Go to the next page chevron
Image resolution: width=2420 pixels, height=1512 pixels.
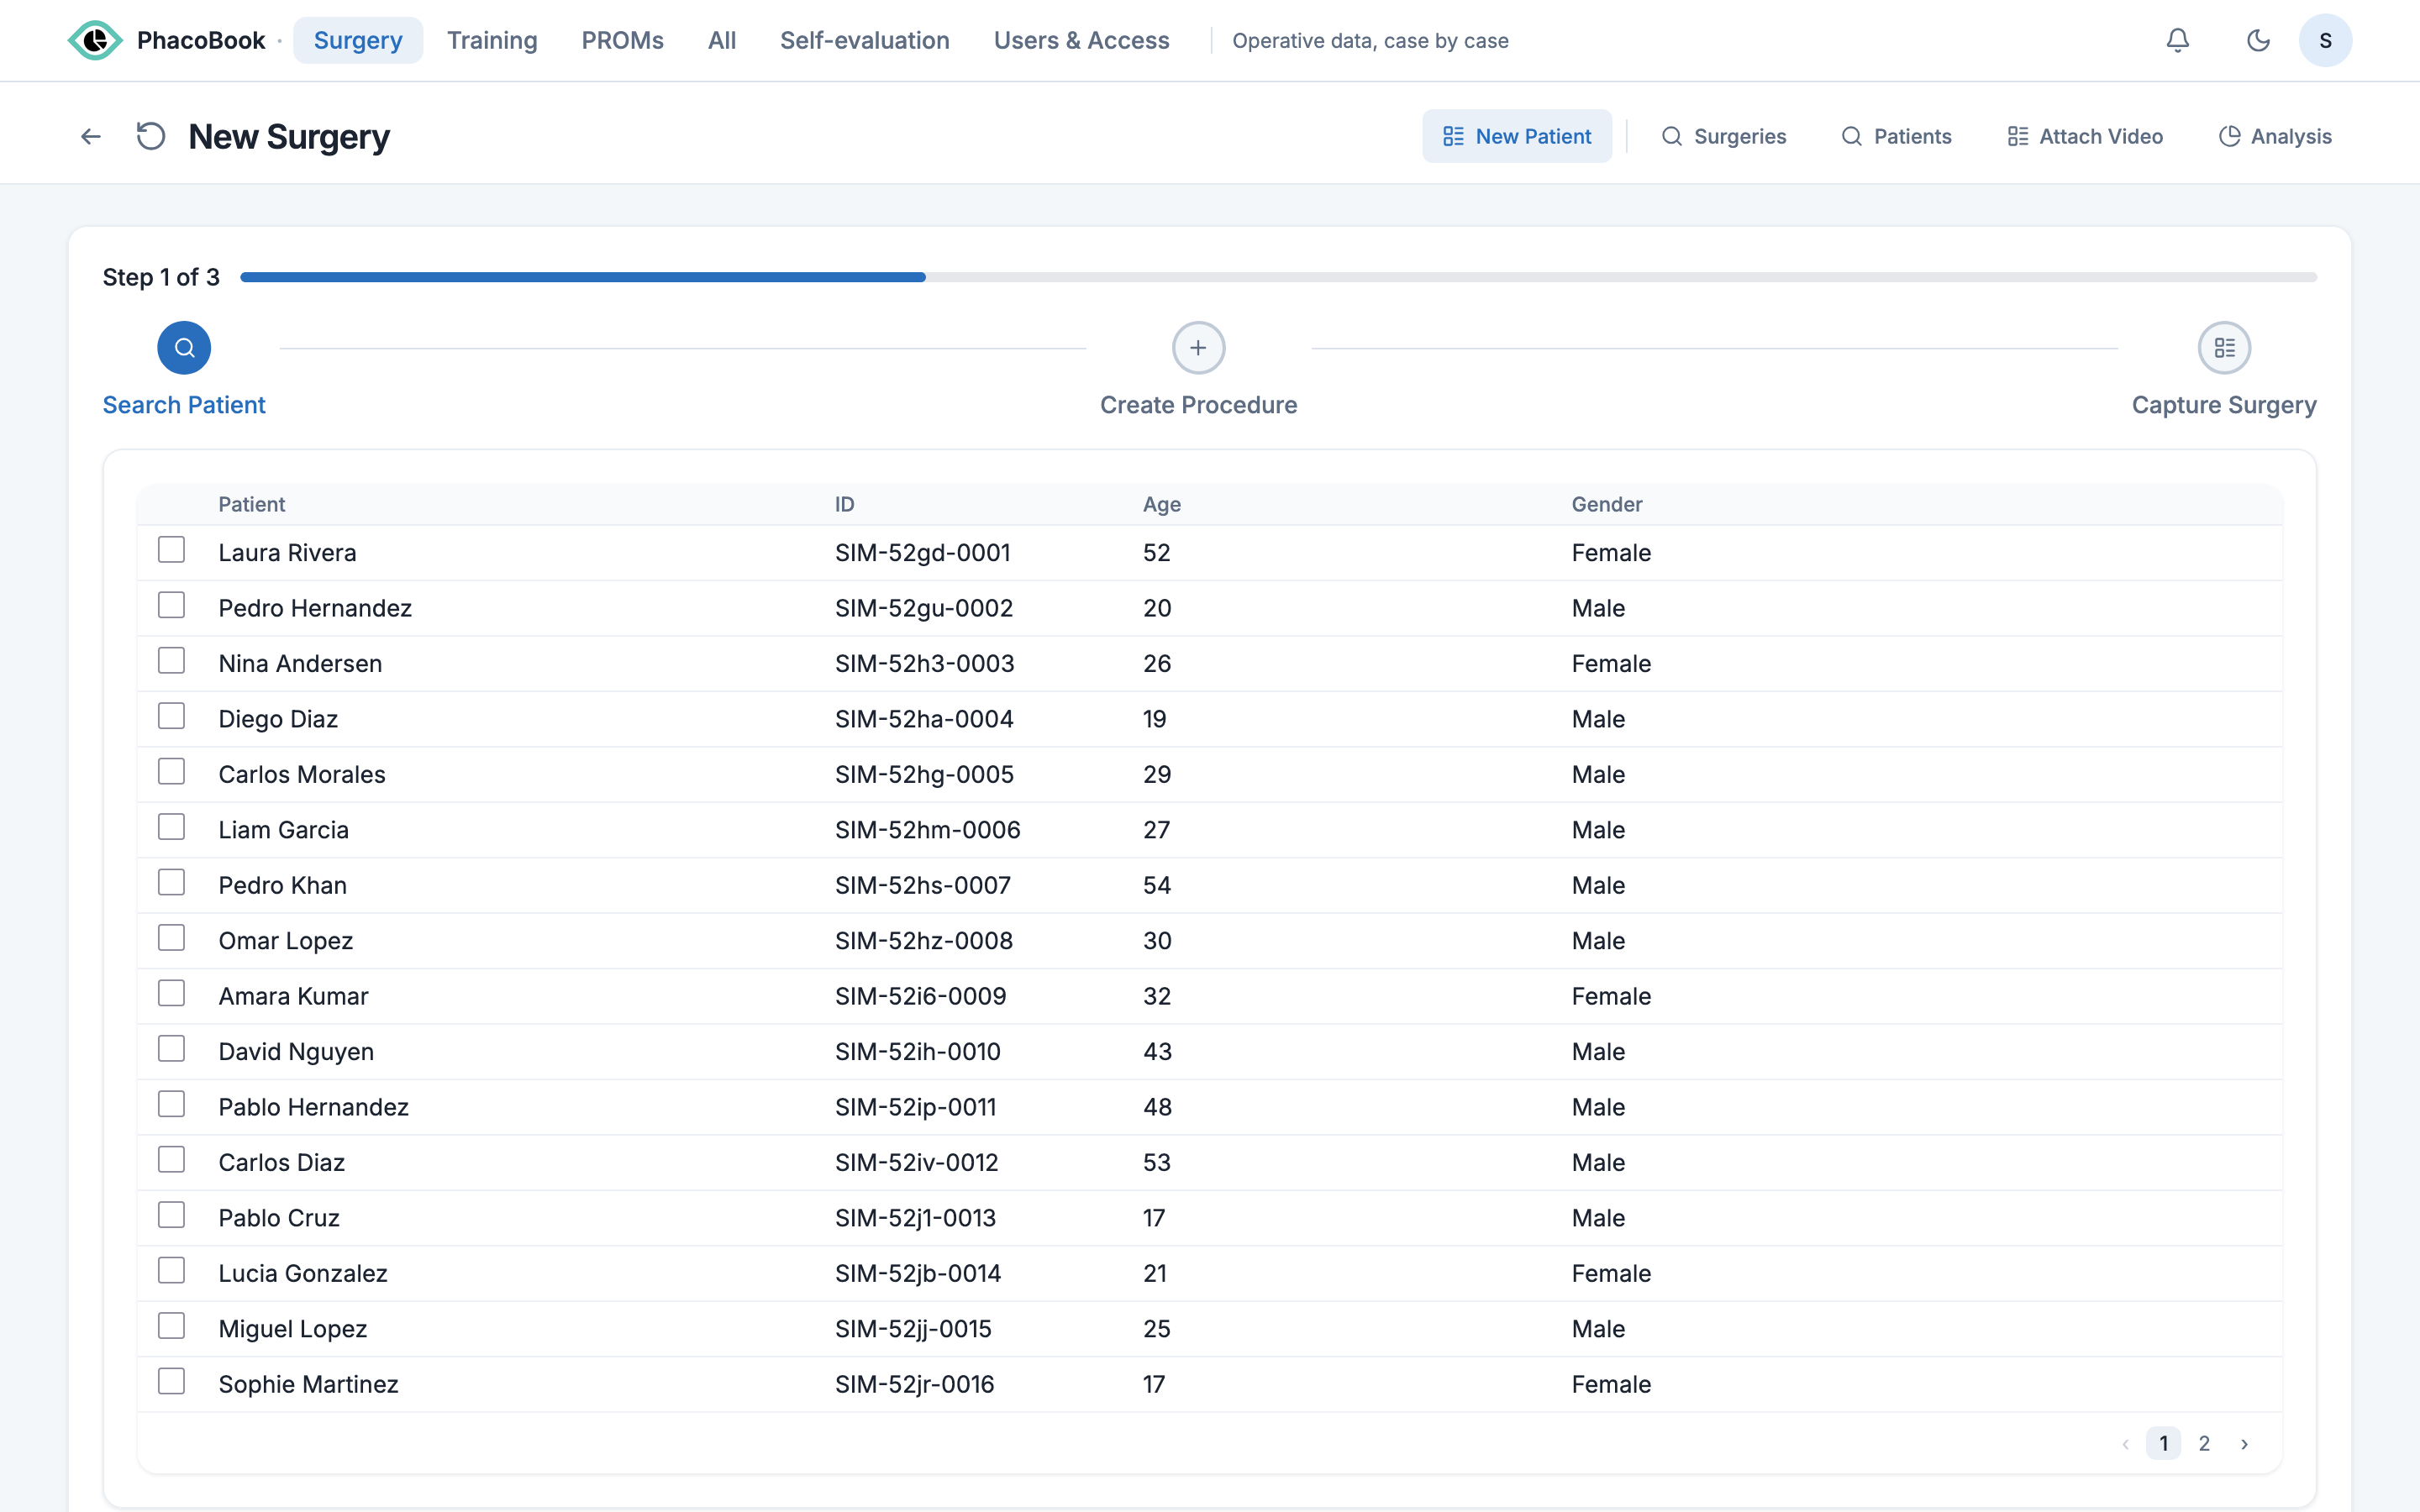pyautogui.click(x=2244, y=1444)
